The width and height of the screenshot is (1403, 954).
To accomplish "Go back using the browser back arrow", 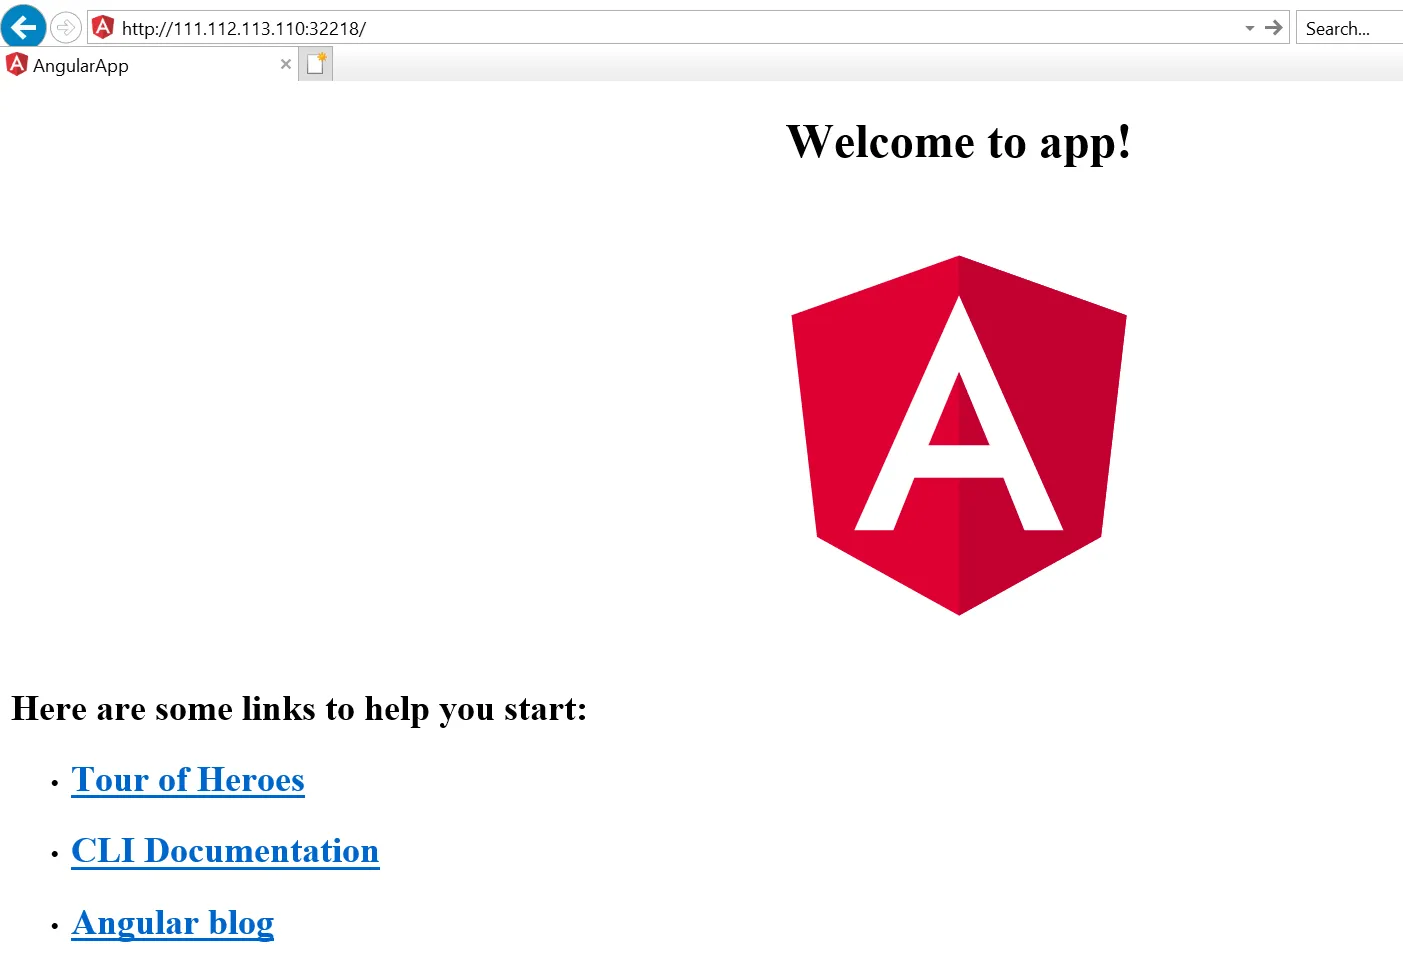I will pyautogui.click(x=23, y=25).
